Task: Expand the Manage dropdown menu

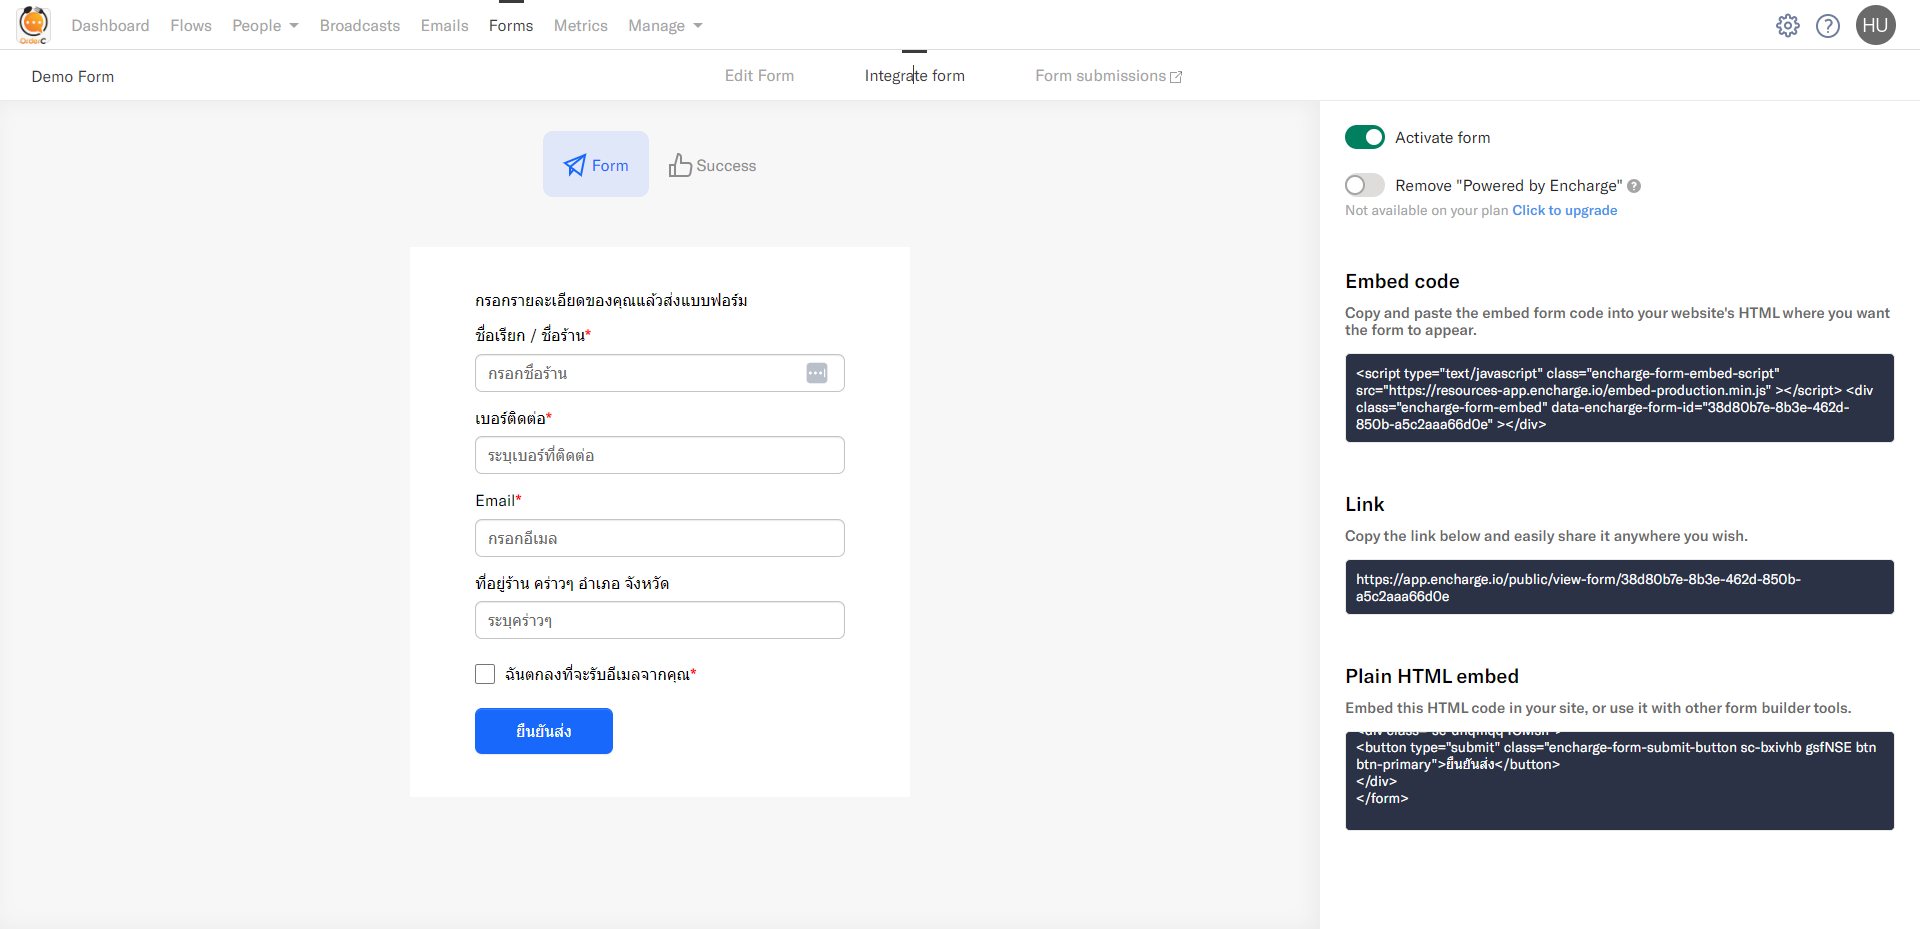Action: pyautogui.click(x=666, y=26)
